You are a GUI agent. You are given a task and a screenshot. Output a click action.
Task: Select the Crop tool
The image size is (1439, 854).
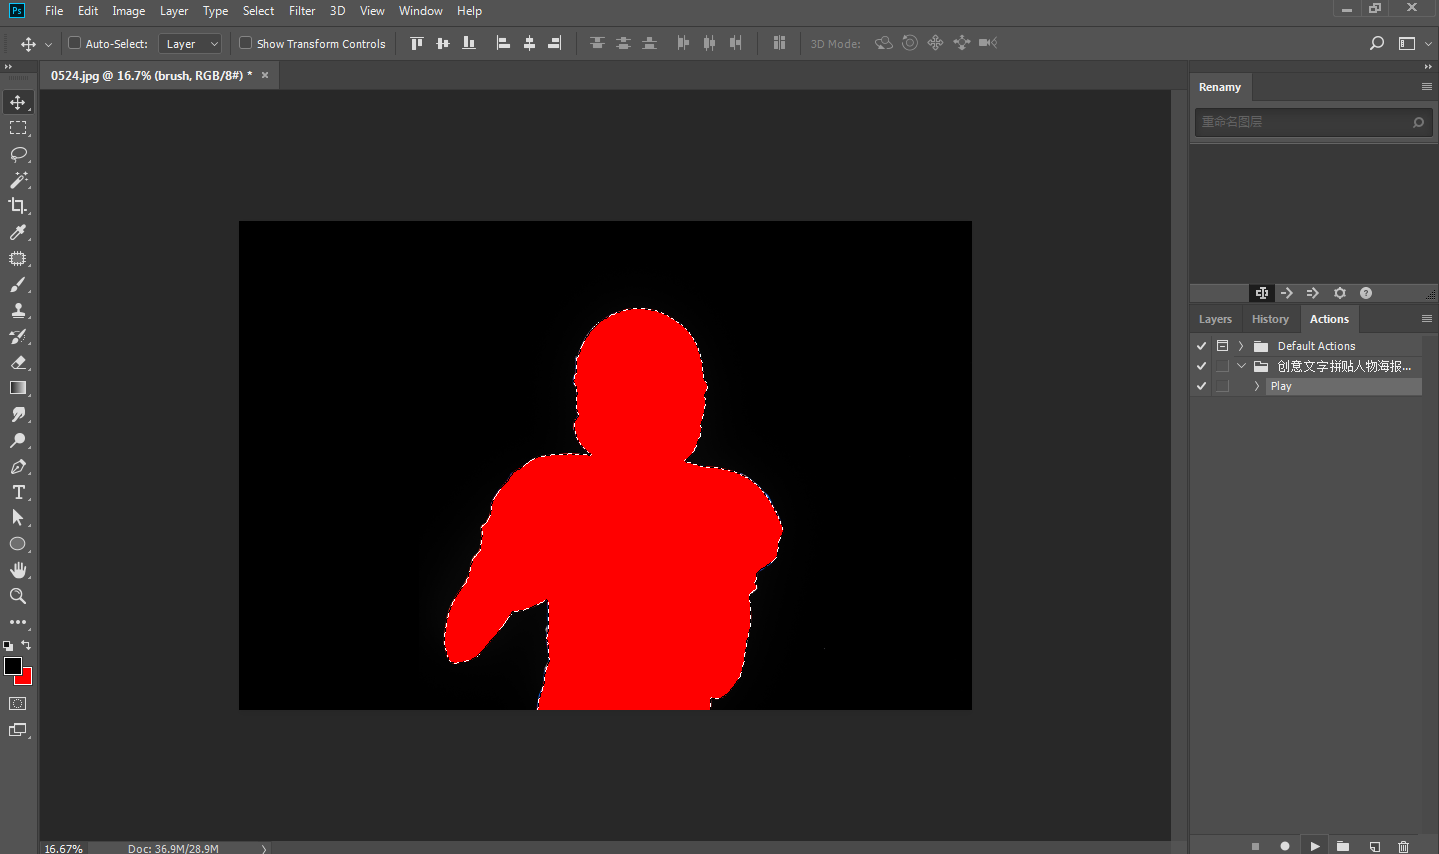point(18,206)
